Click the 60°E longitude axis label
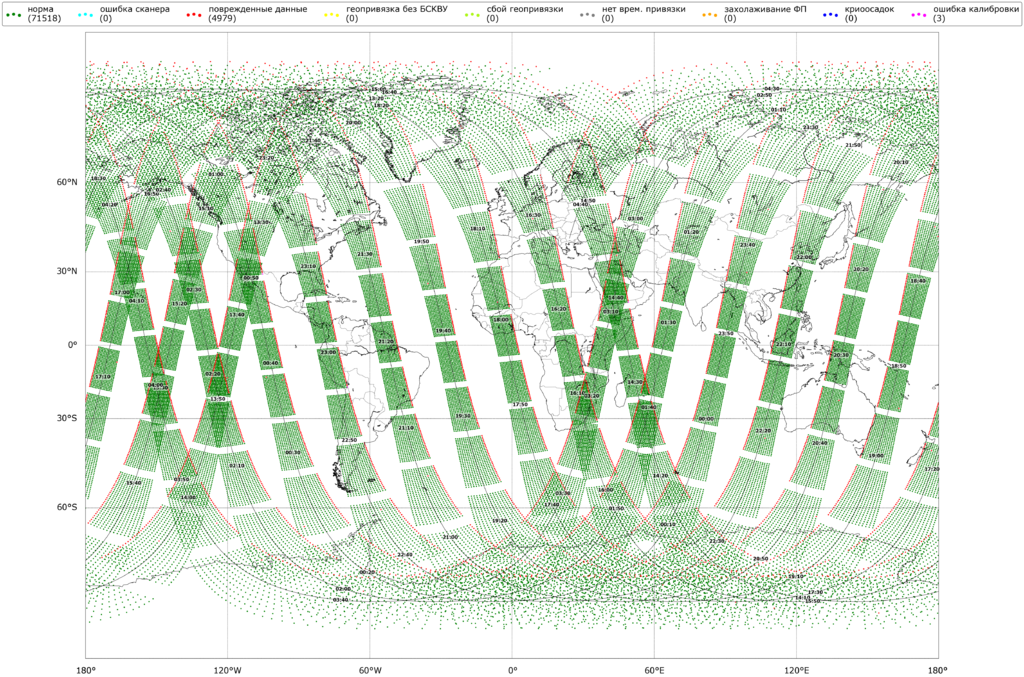Viewport: 1024px width, 677px height. pos(654,668)
